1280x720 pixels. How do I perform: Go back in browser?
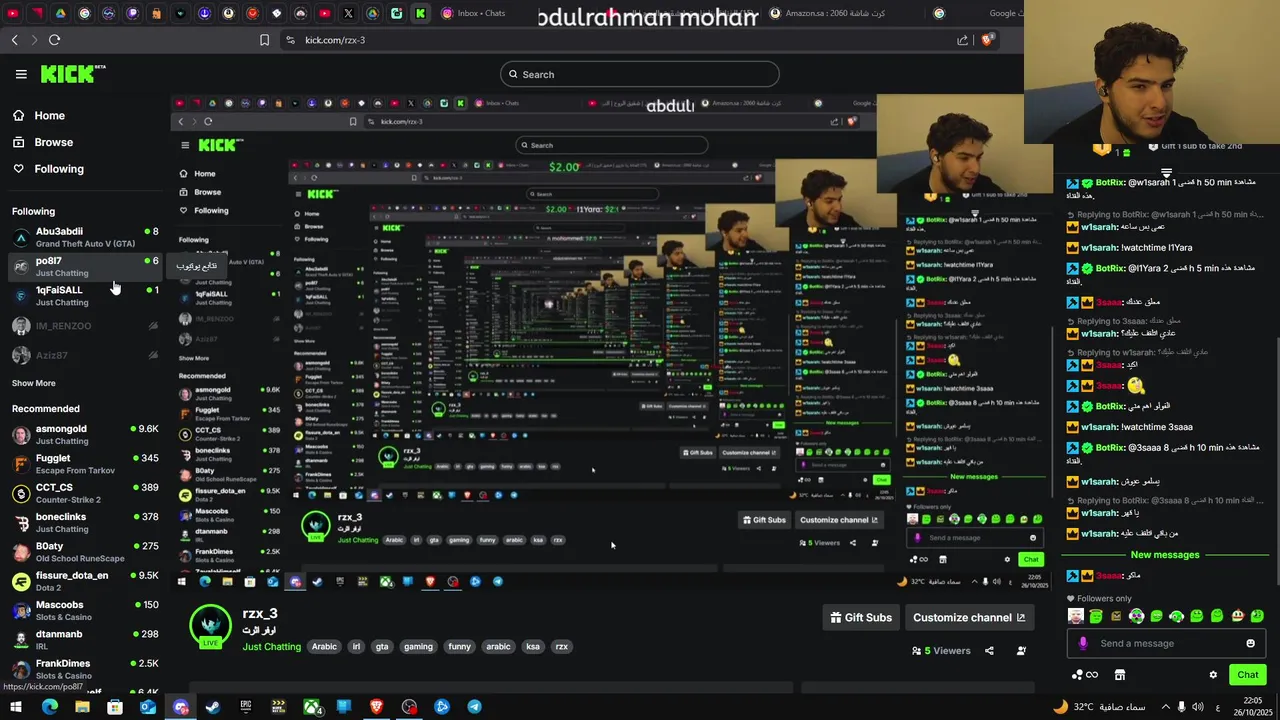pyautogui.click(x=15, y=40)
